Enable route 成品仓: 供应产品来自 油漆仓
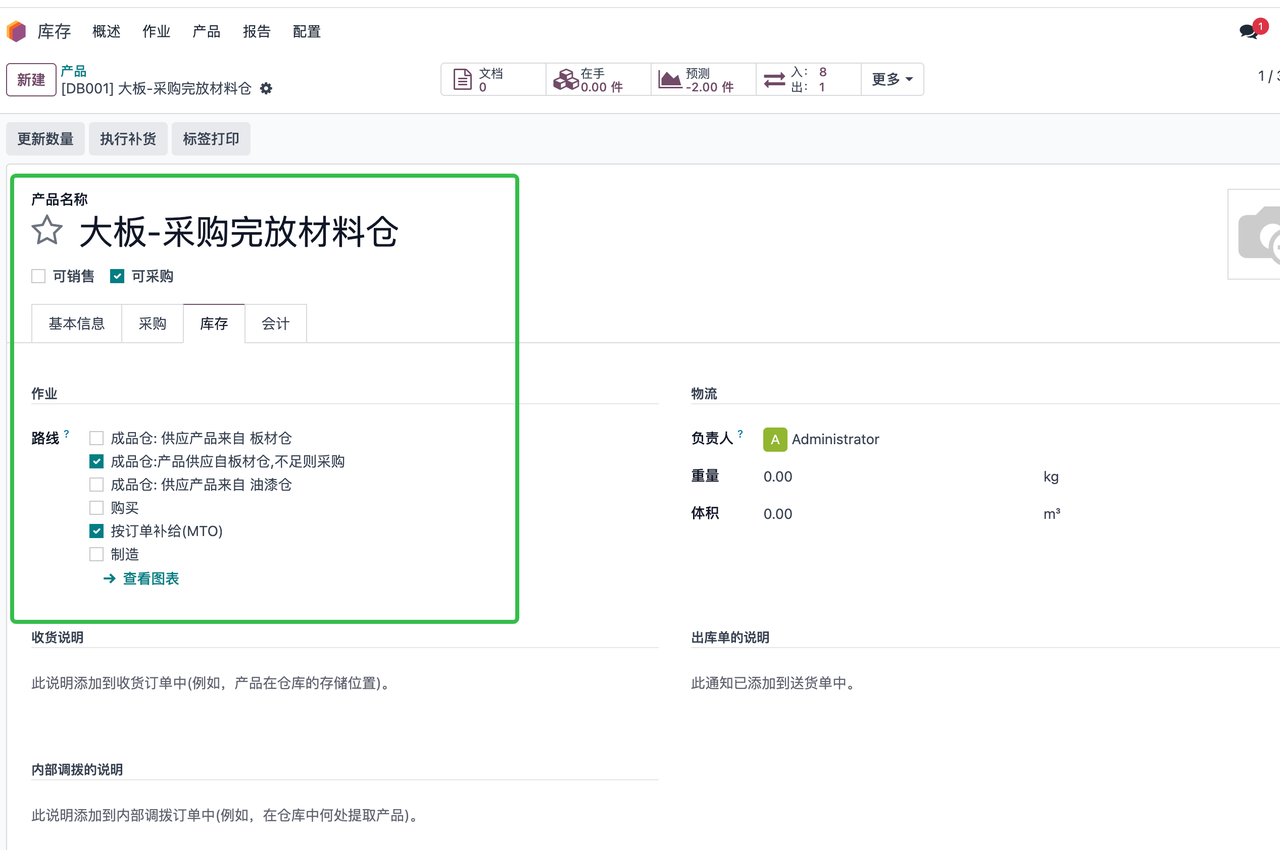1280x850 pixels. coord(97,485)
